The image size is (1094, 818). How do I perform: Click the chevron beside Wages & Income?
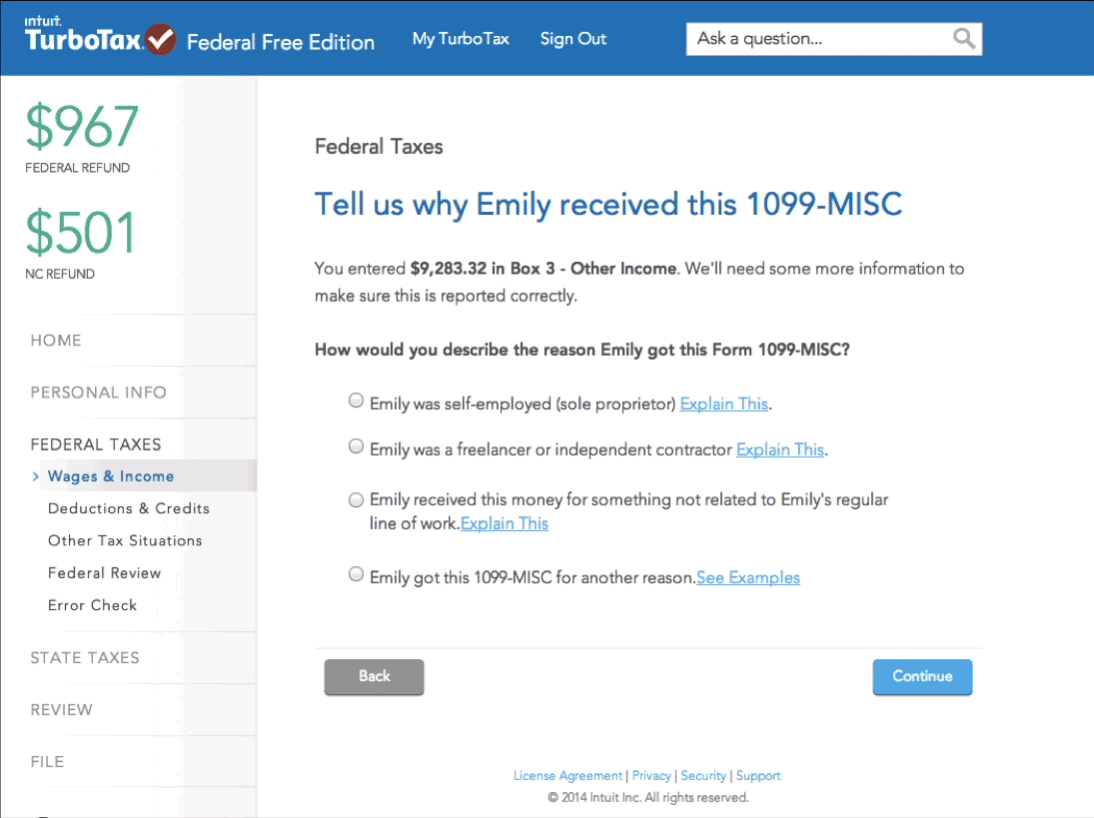coord(35,476)
